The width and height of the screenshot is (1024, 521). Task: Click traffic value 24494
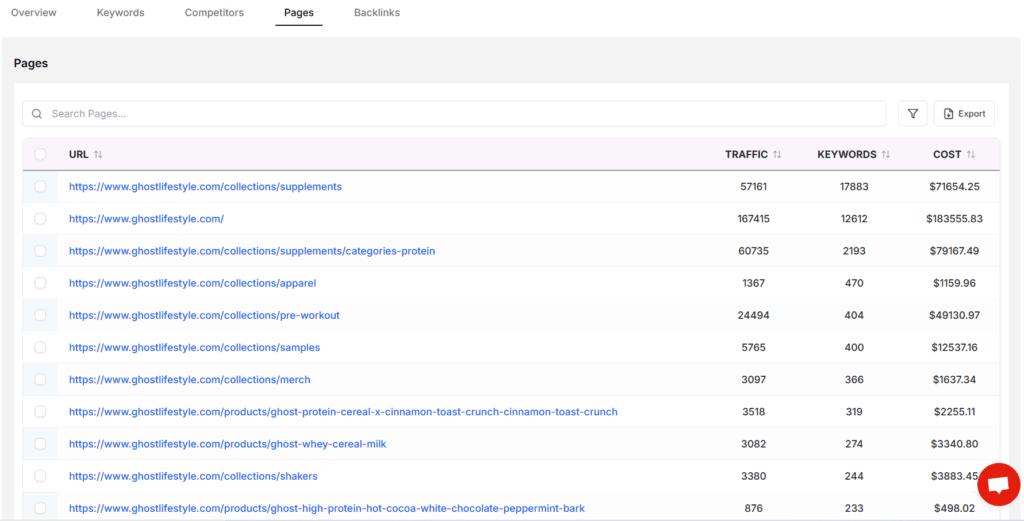coord(754,315)
